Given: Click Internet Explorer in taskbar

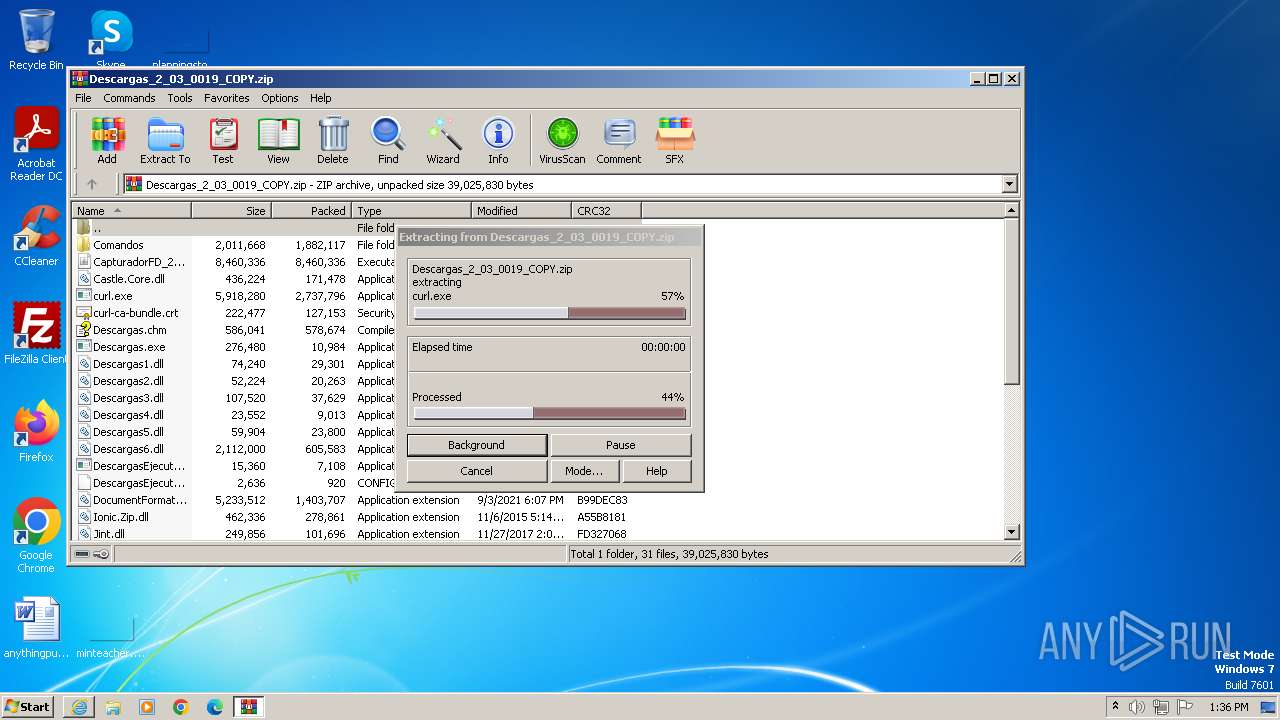Looking at the screenshot, I should 79,707.
